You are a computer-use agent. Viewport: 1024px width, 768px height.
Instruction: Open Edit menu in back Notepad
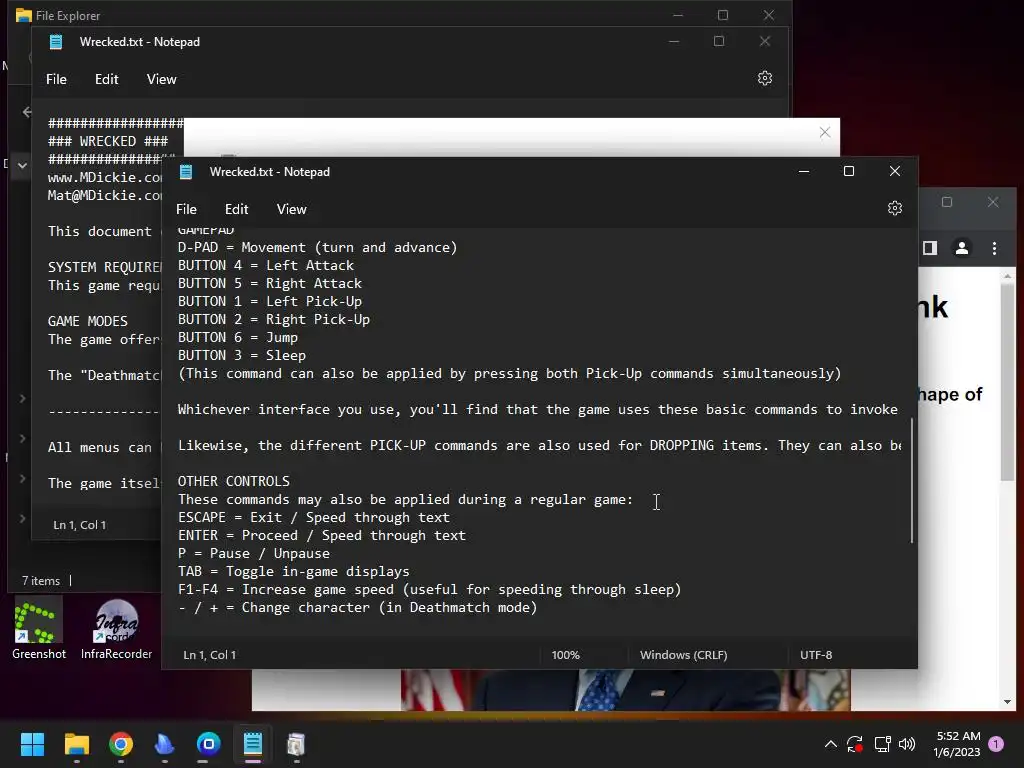point(106,79)
